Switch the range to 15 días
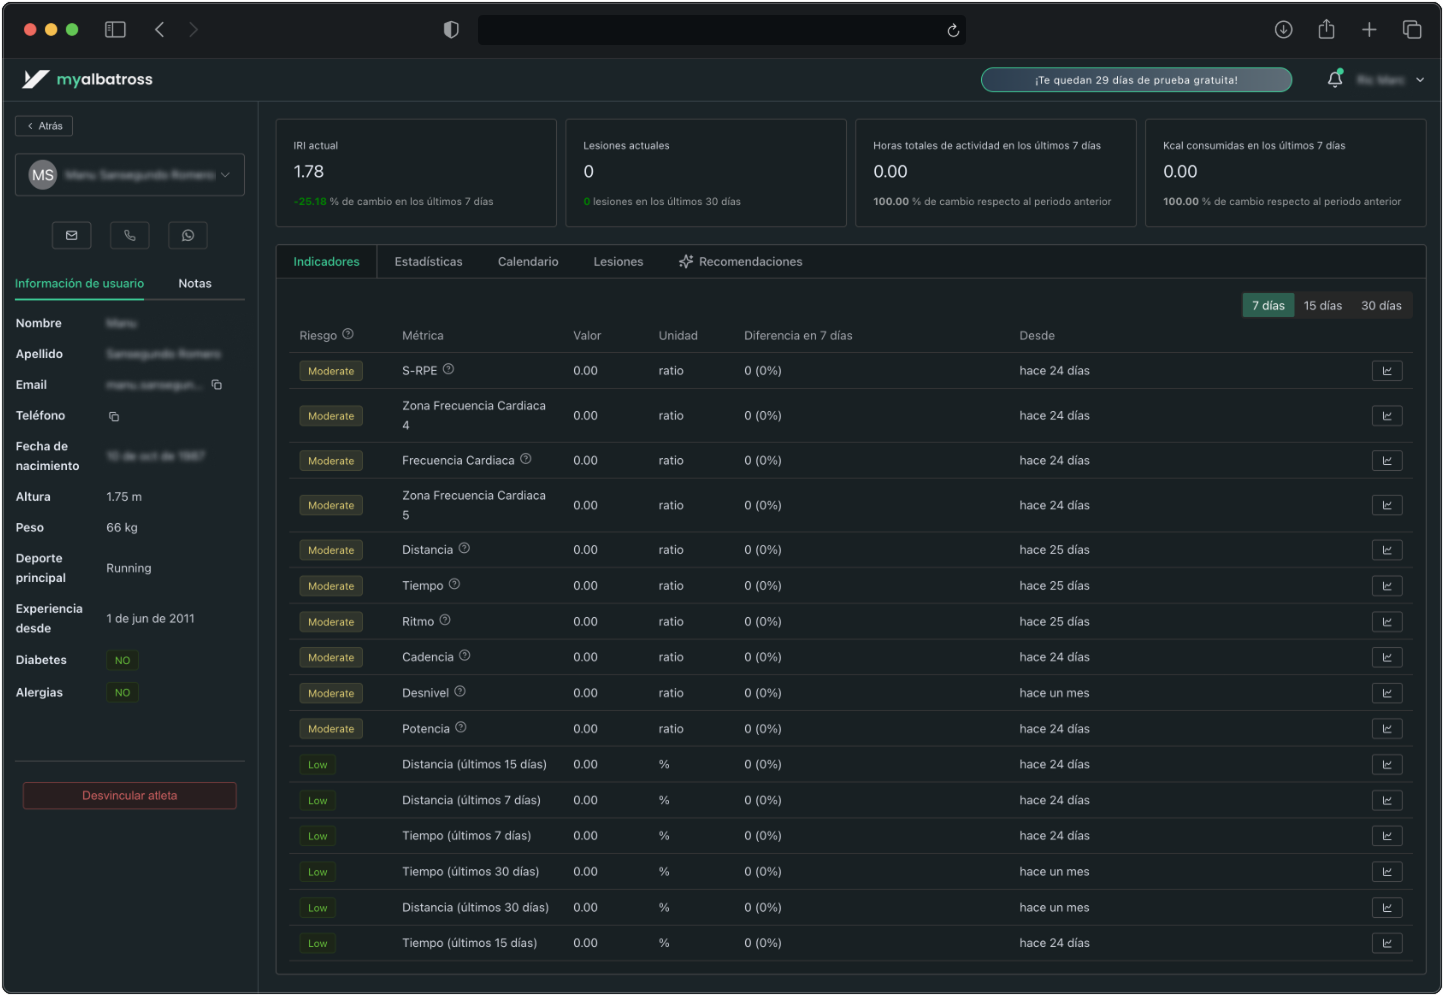Viewport: 1444px width, 997px height. [1322, 306]
